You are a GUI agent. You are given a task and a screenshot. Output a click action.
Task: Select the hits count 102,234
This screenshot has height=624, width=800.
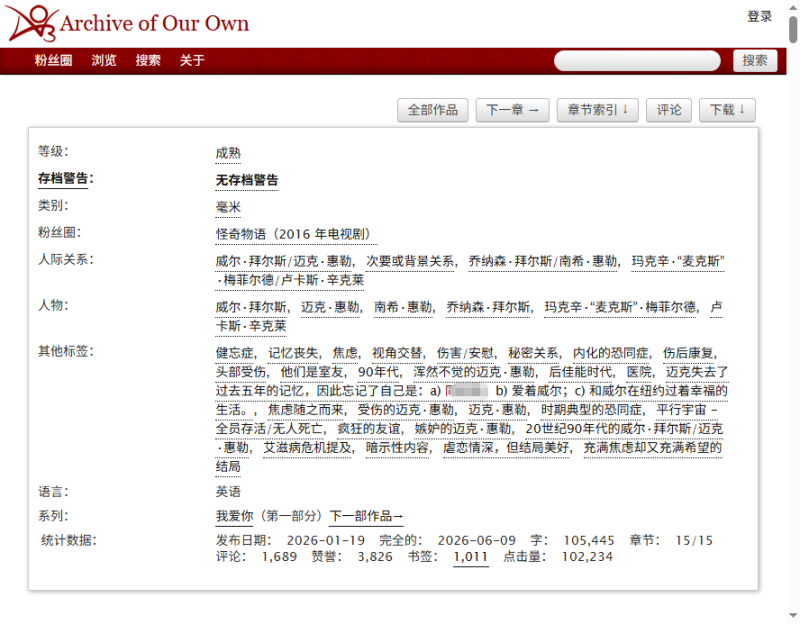pos(587,557)
